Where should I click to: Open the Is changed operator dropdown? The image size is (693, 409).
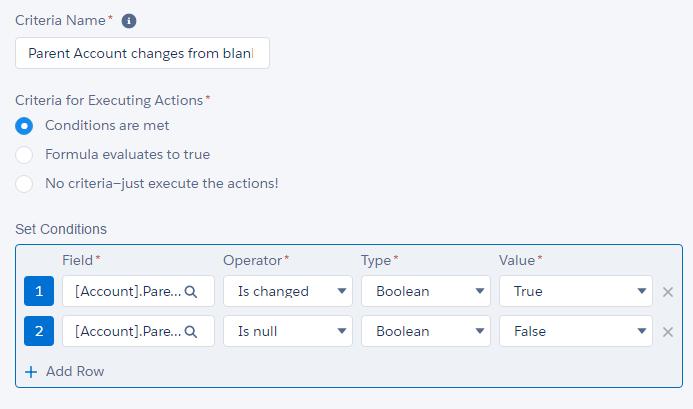coord(288,291)
